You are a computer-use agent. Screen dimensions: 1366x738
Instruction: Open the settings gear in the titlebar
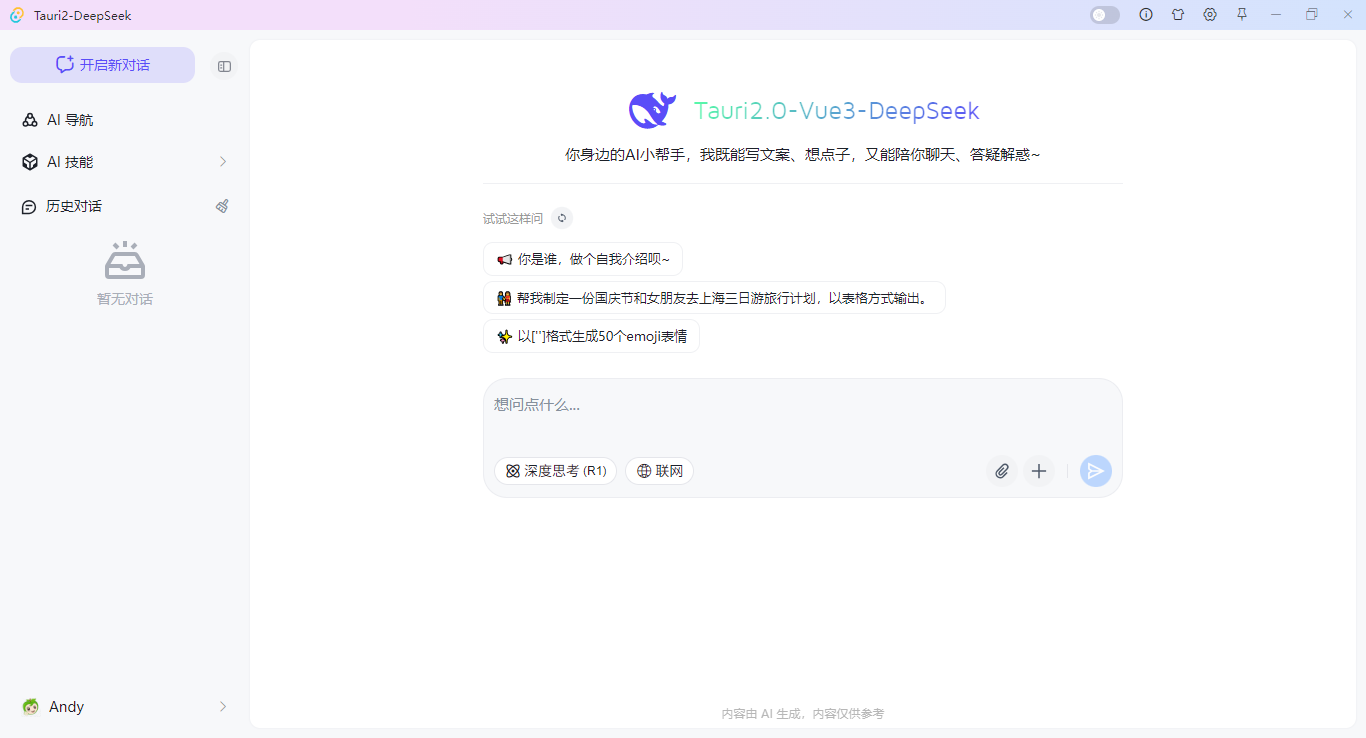click(1210, 15)
